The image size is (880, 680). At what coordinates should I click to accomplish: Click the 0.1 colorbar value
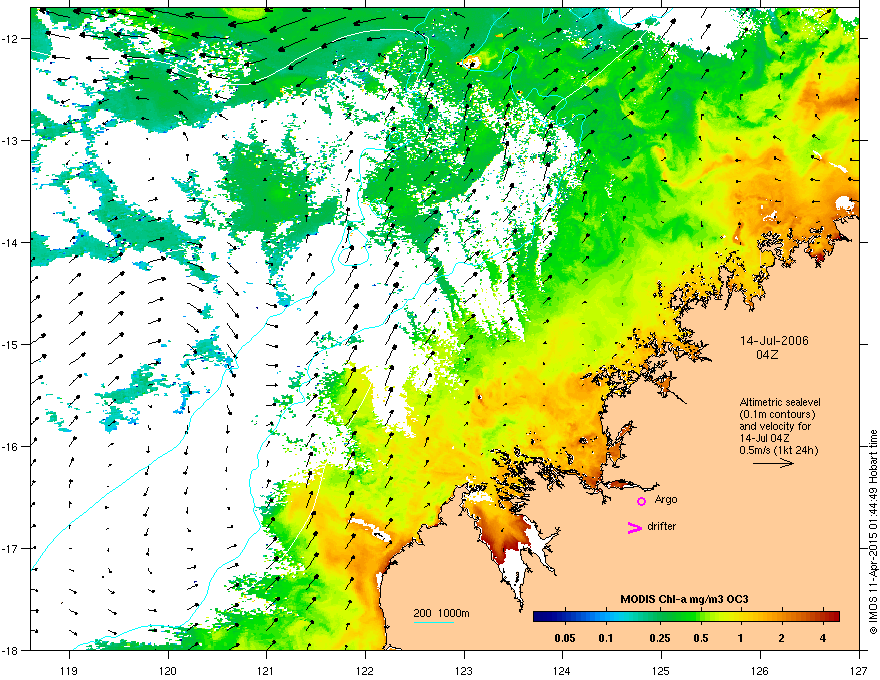[x=606, y=638]
